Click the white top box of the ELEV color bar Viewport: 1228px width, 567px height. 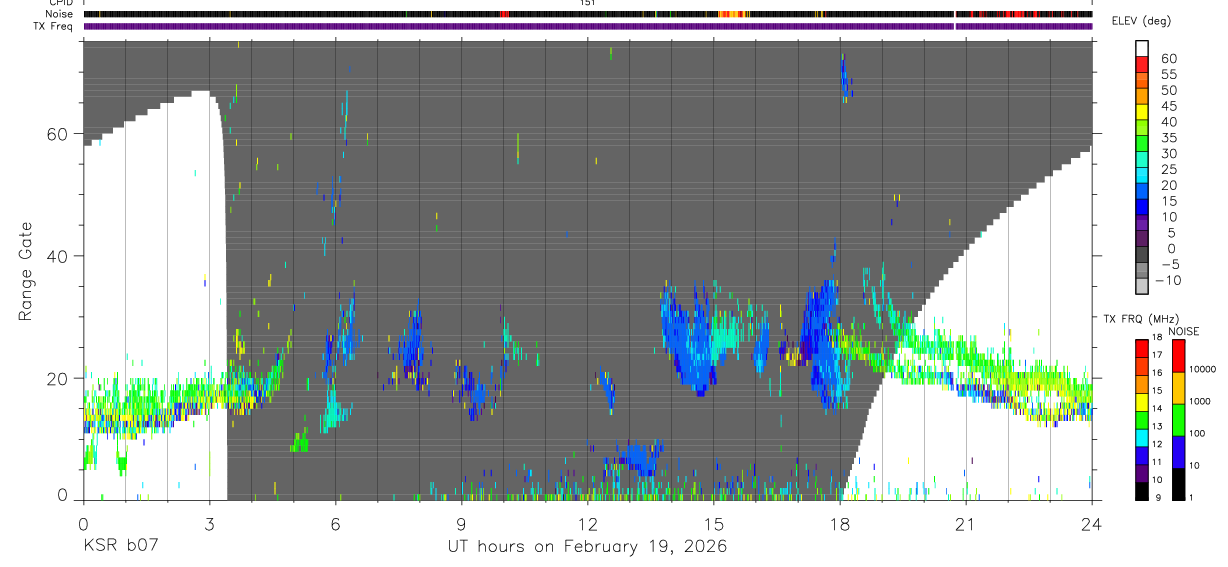pos(1142,49)
